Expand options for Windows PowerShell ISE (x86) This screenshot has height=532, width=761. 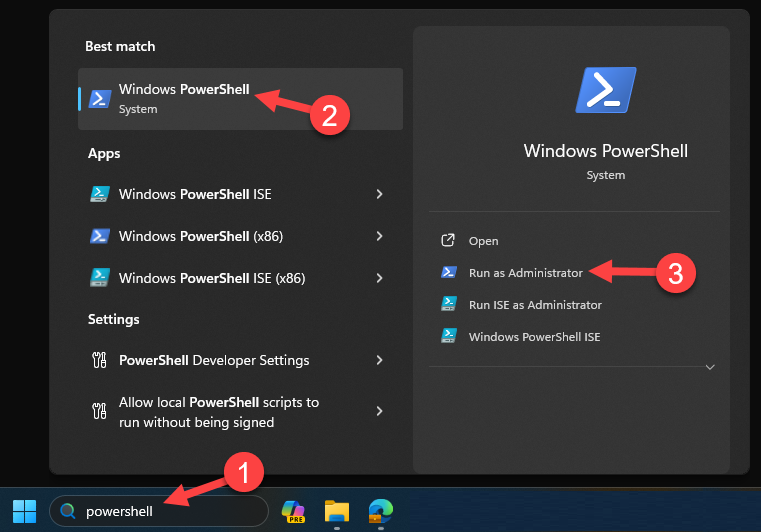pos(380,278)
